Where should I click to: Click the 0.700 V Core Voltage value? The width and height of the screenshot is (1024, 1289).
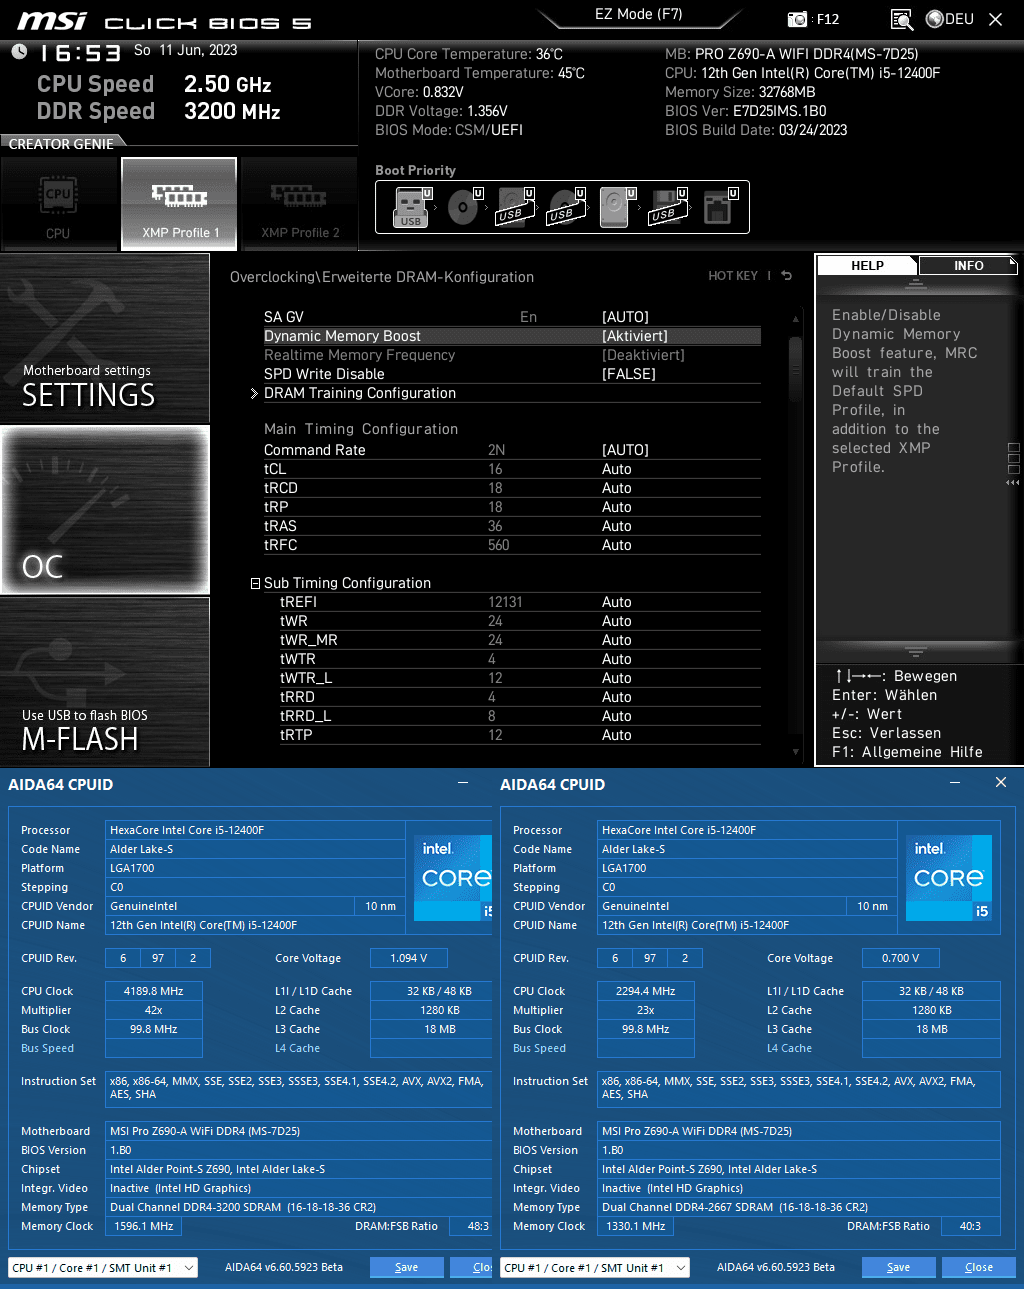[900, 958]
